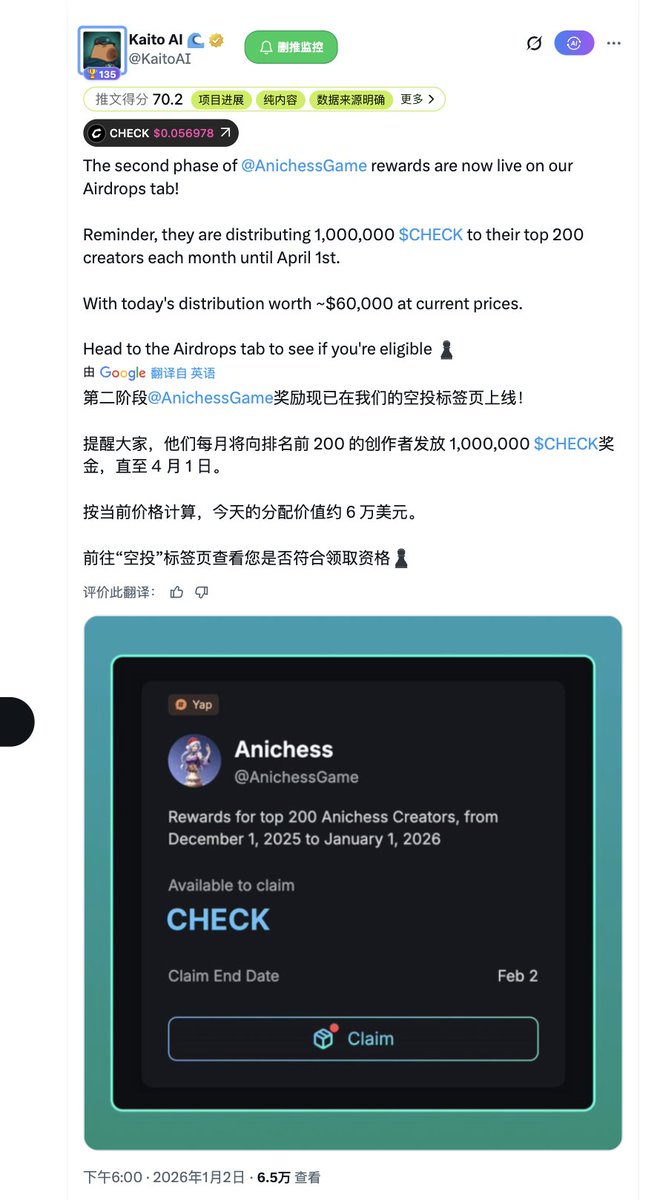The height and width of the screenshot is (1200, 660).
Task: Open the Anichess airdrop image
Action: coord(353,883)
